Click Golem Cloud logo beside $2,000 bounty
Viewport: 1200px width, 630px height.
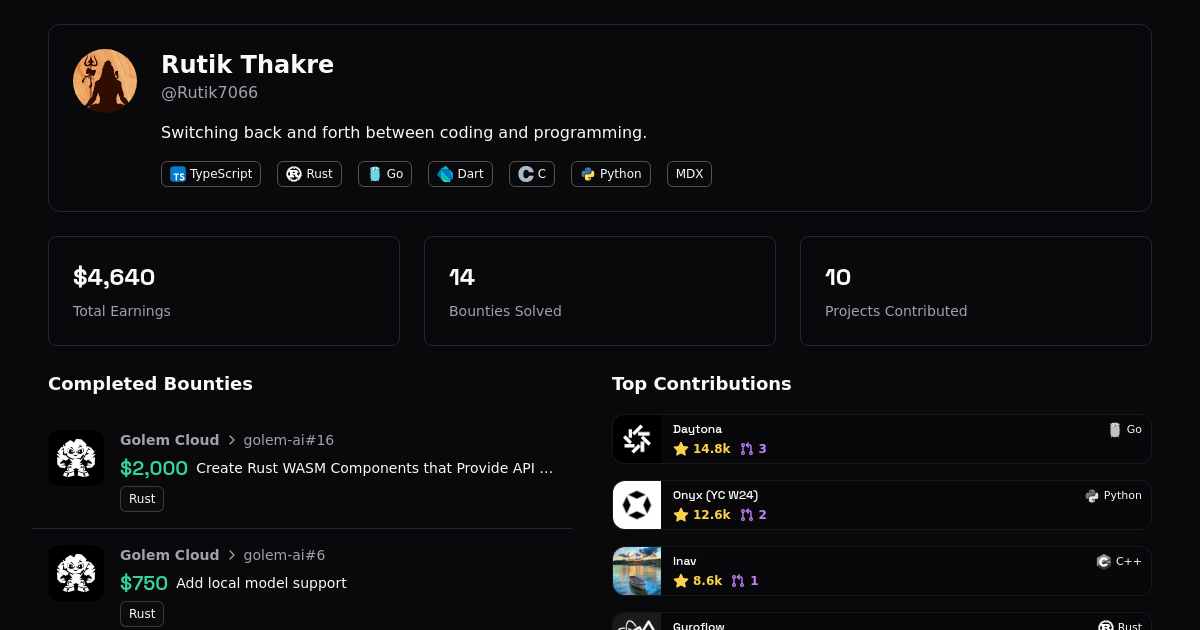76,458
